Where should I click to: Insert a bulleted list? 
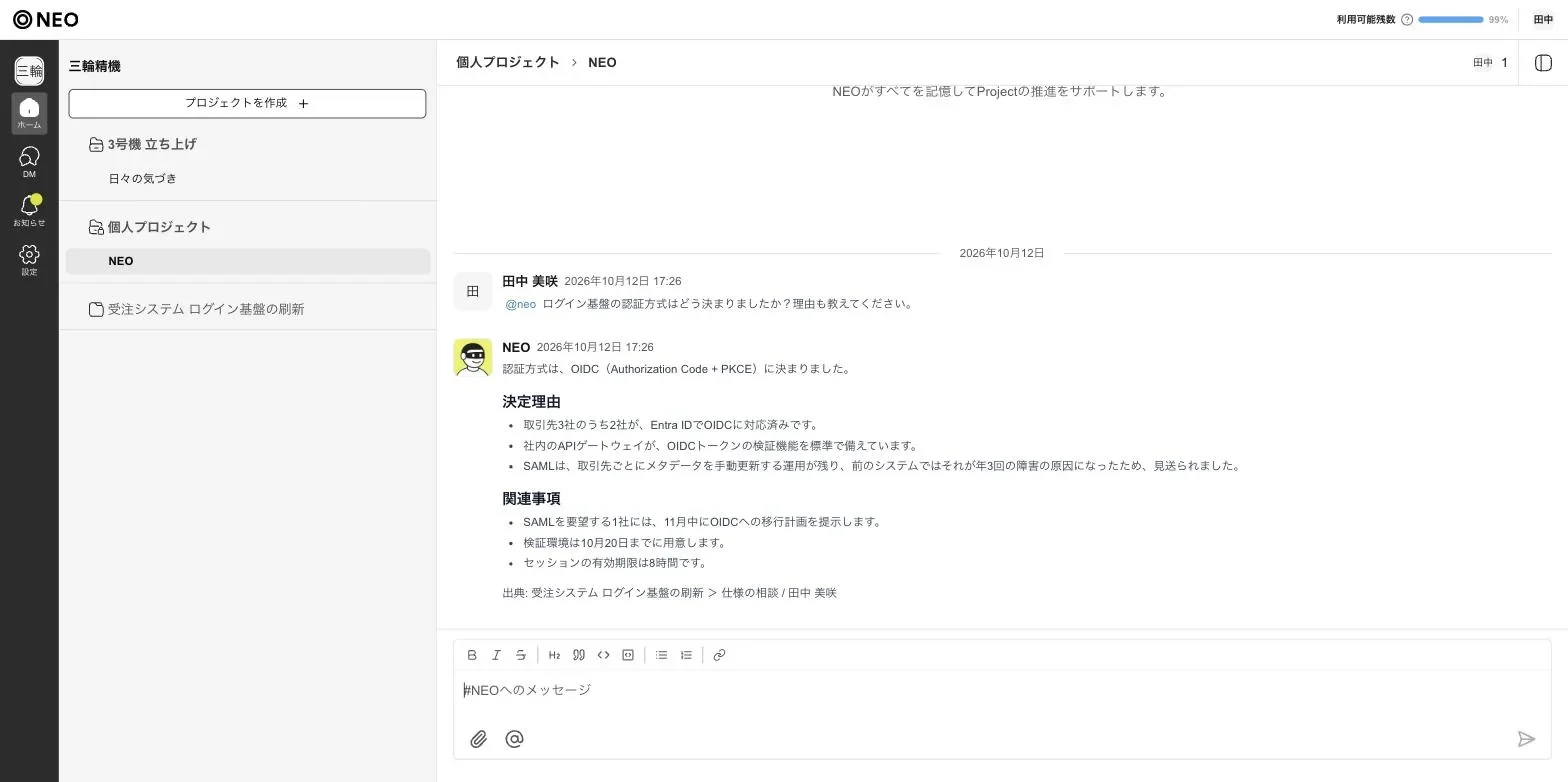661,655
